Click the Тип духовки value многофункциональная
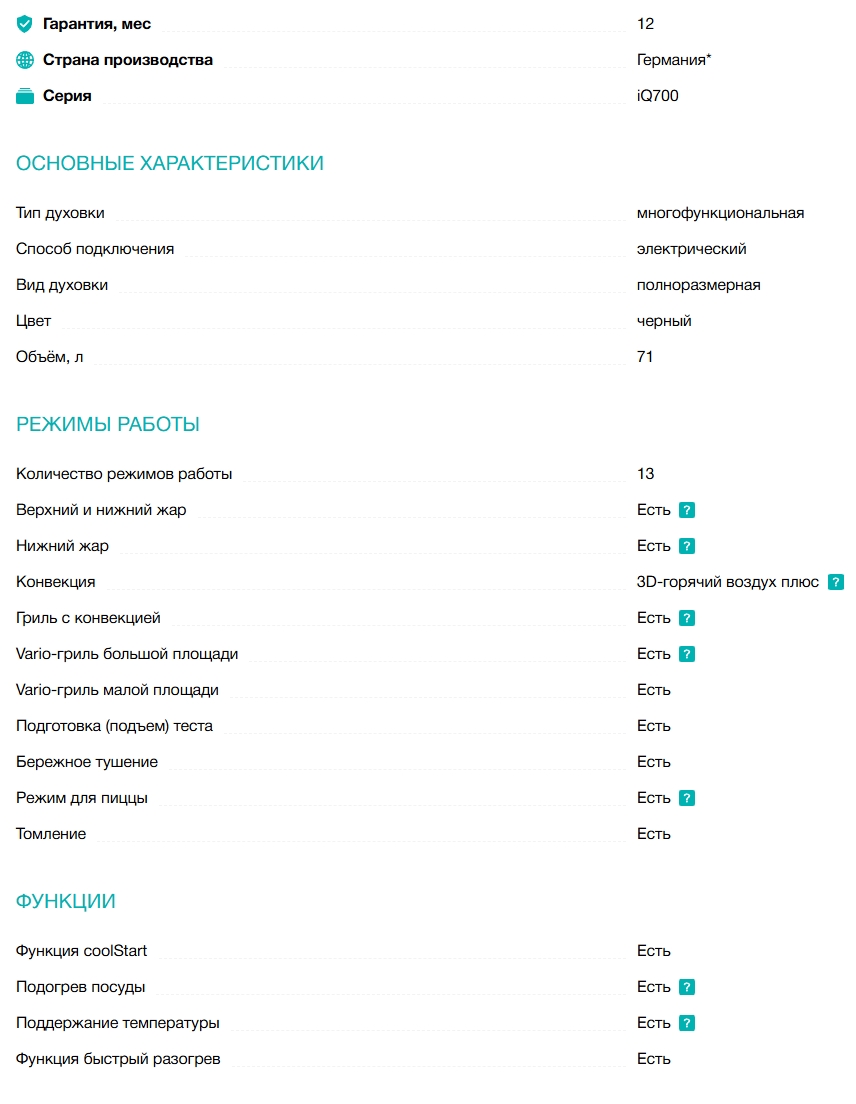856x1104 pixels. tap(720, 213)
